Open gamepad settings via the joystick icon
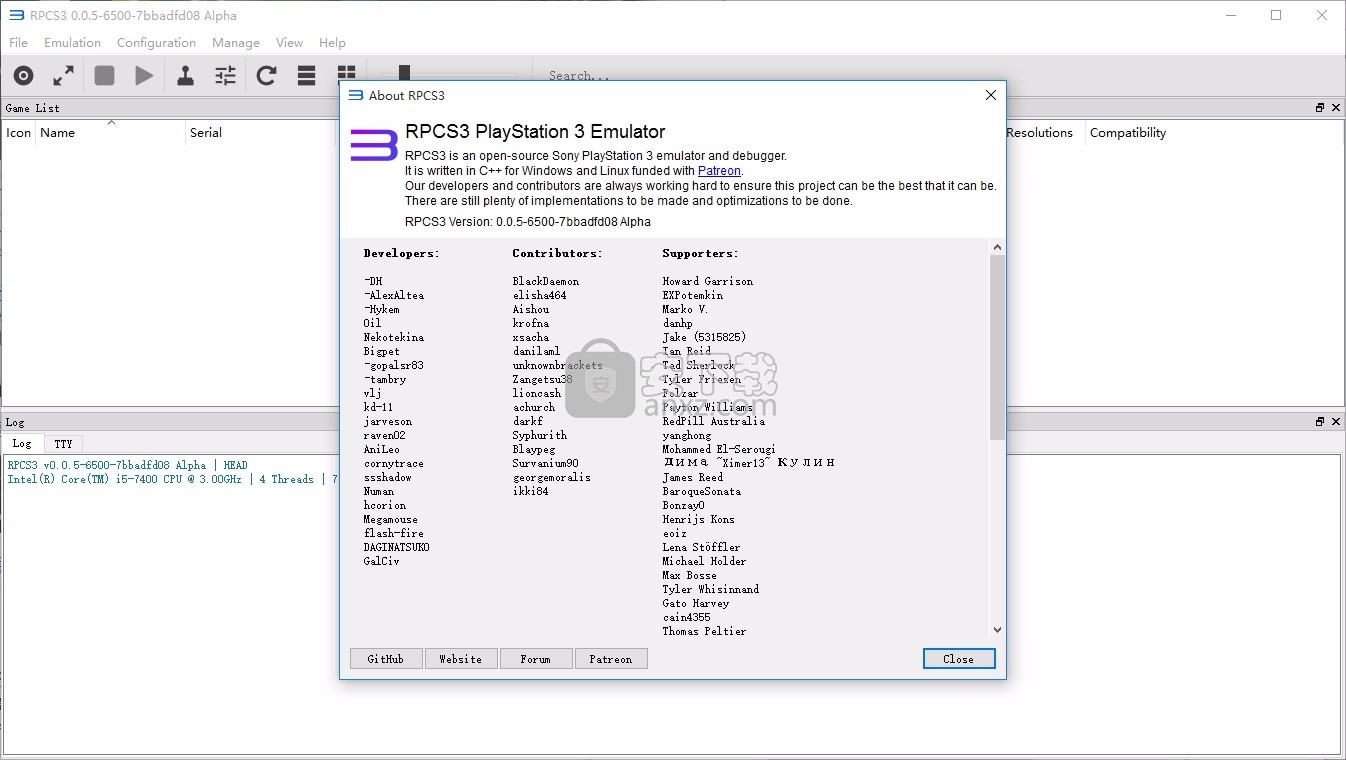 pyautogui.click(x=185, y=75)
